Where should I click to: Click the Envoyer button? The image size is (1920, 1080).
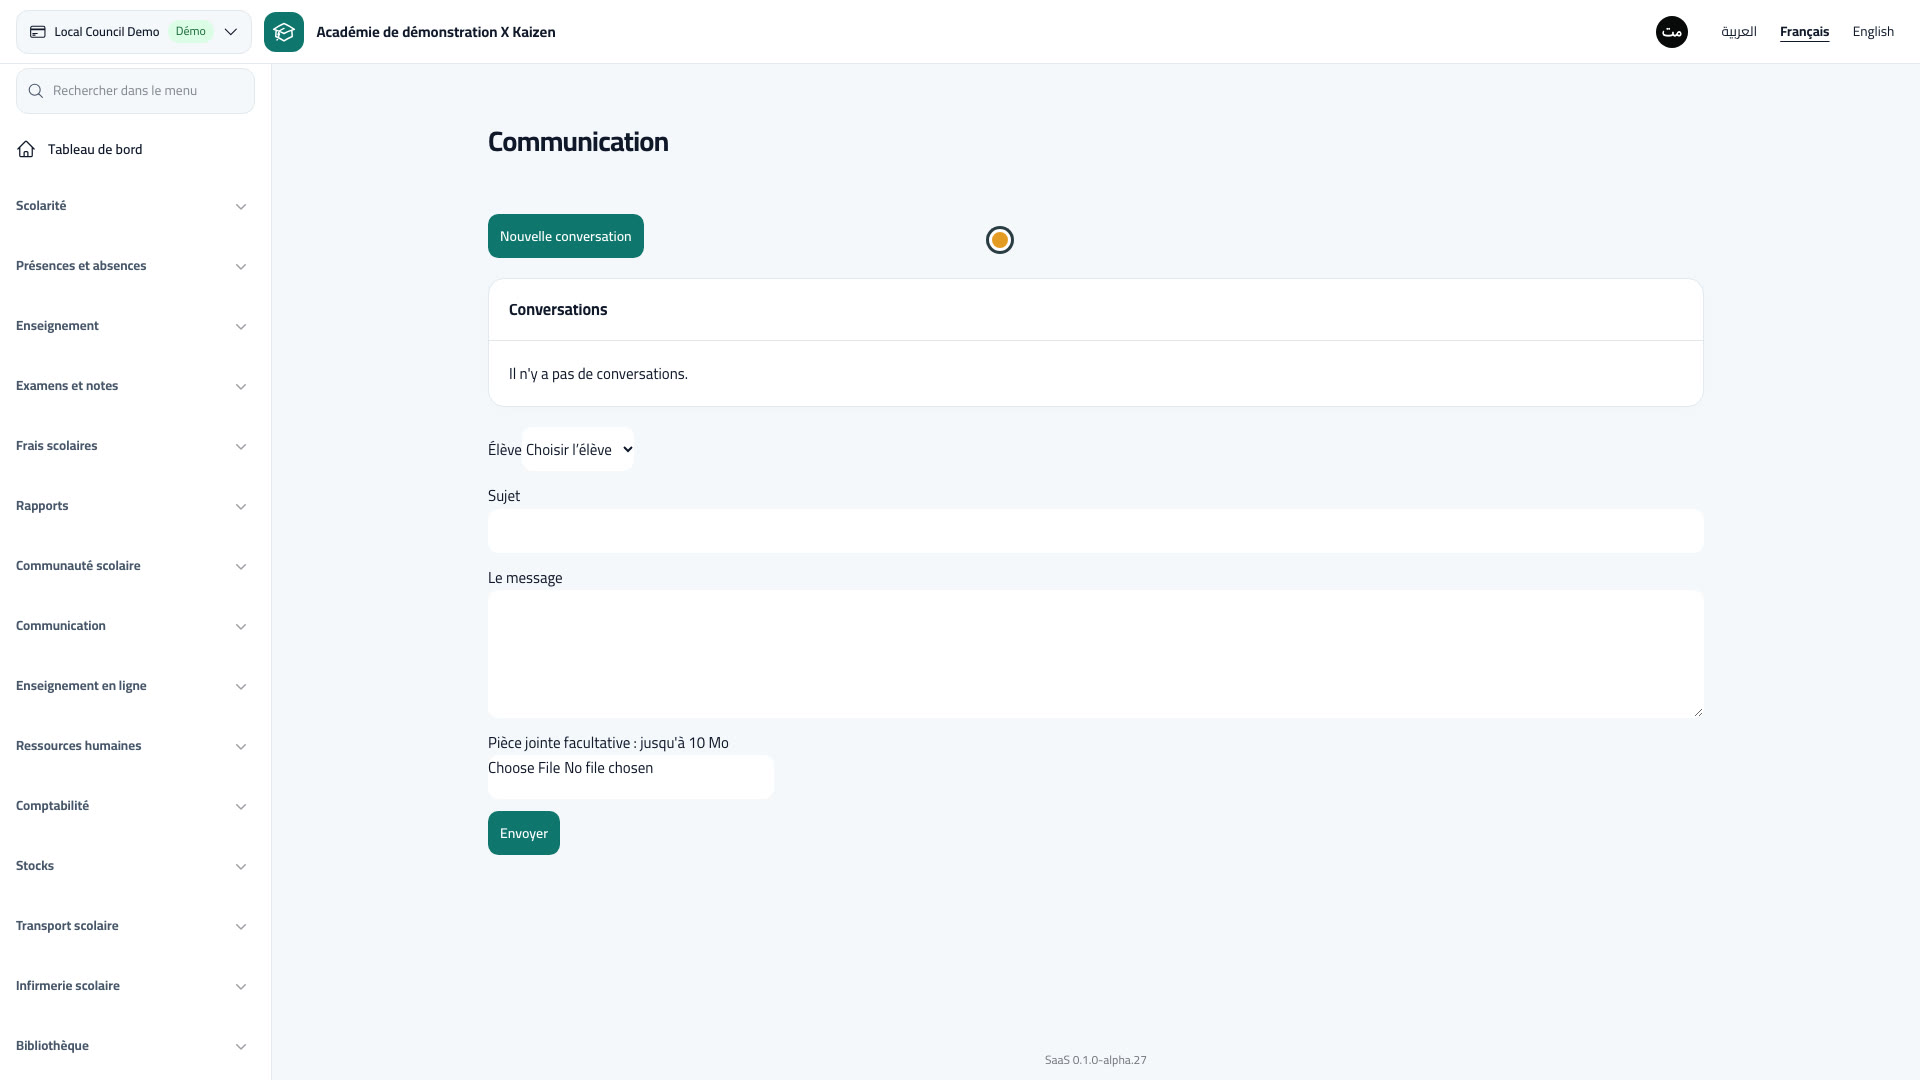524,833
